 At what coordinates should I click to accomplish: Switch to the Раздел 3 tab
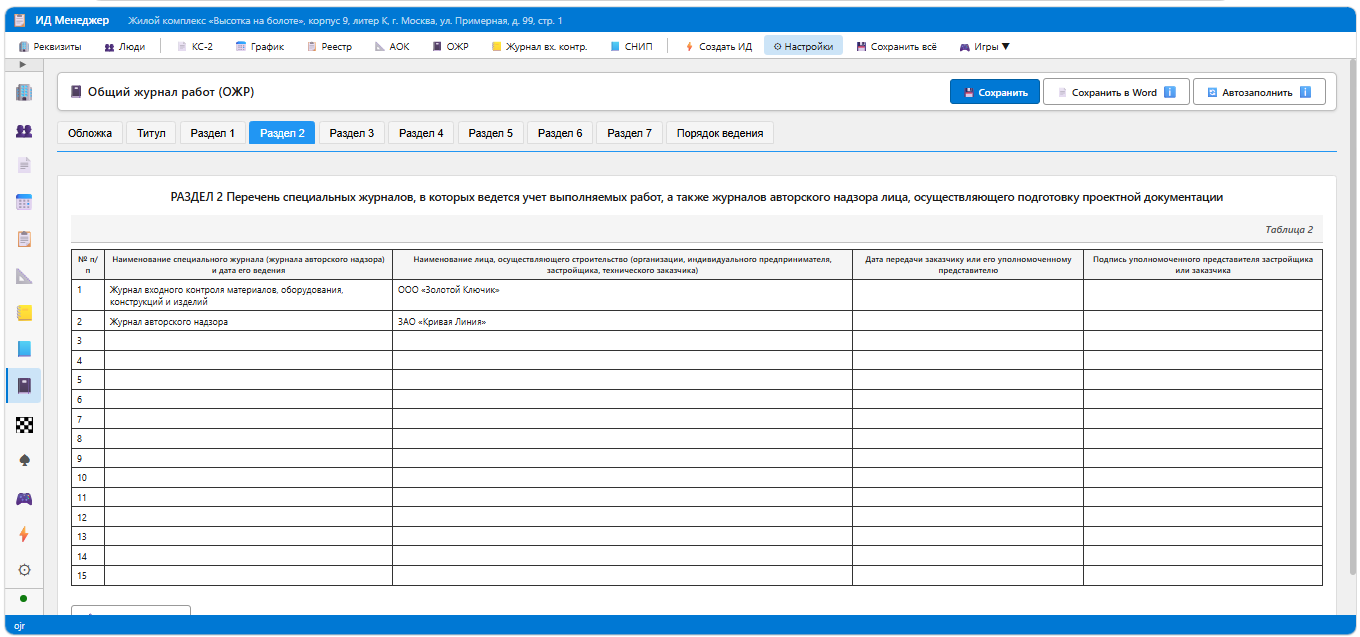click(352, 133)
